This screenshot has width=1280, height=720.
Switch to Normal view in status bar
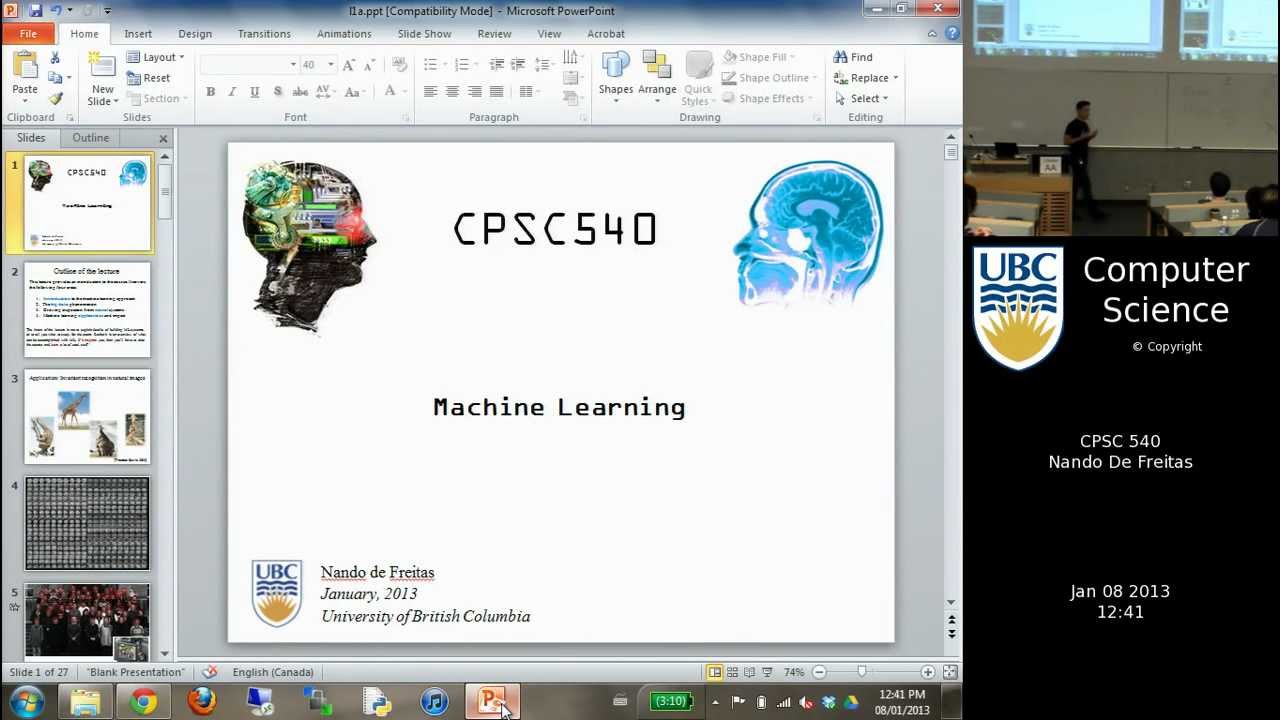click(x=714, y=672)
